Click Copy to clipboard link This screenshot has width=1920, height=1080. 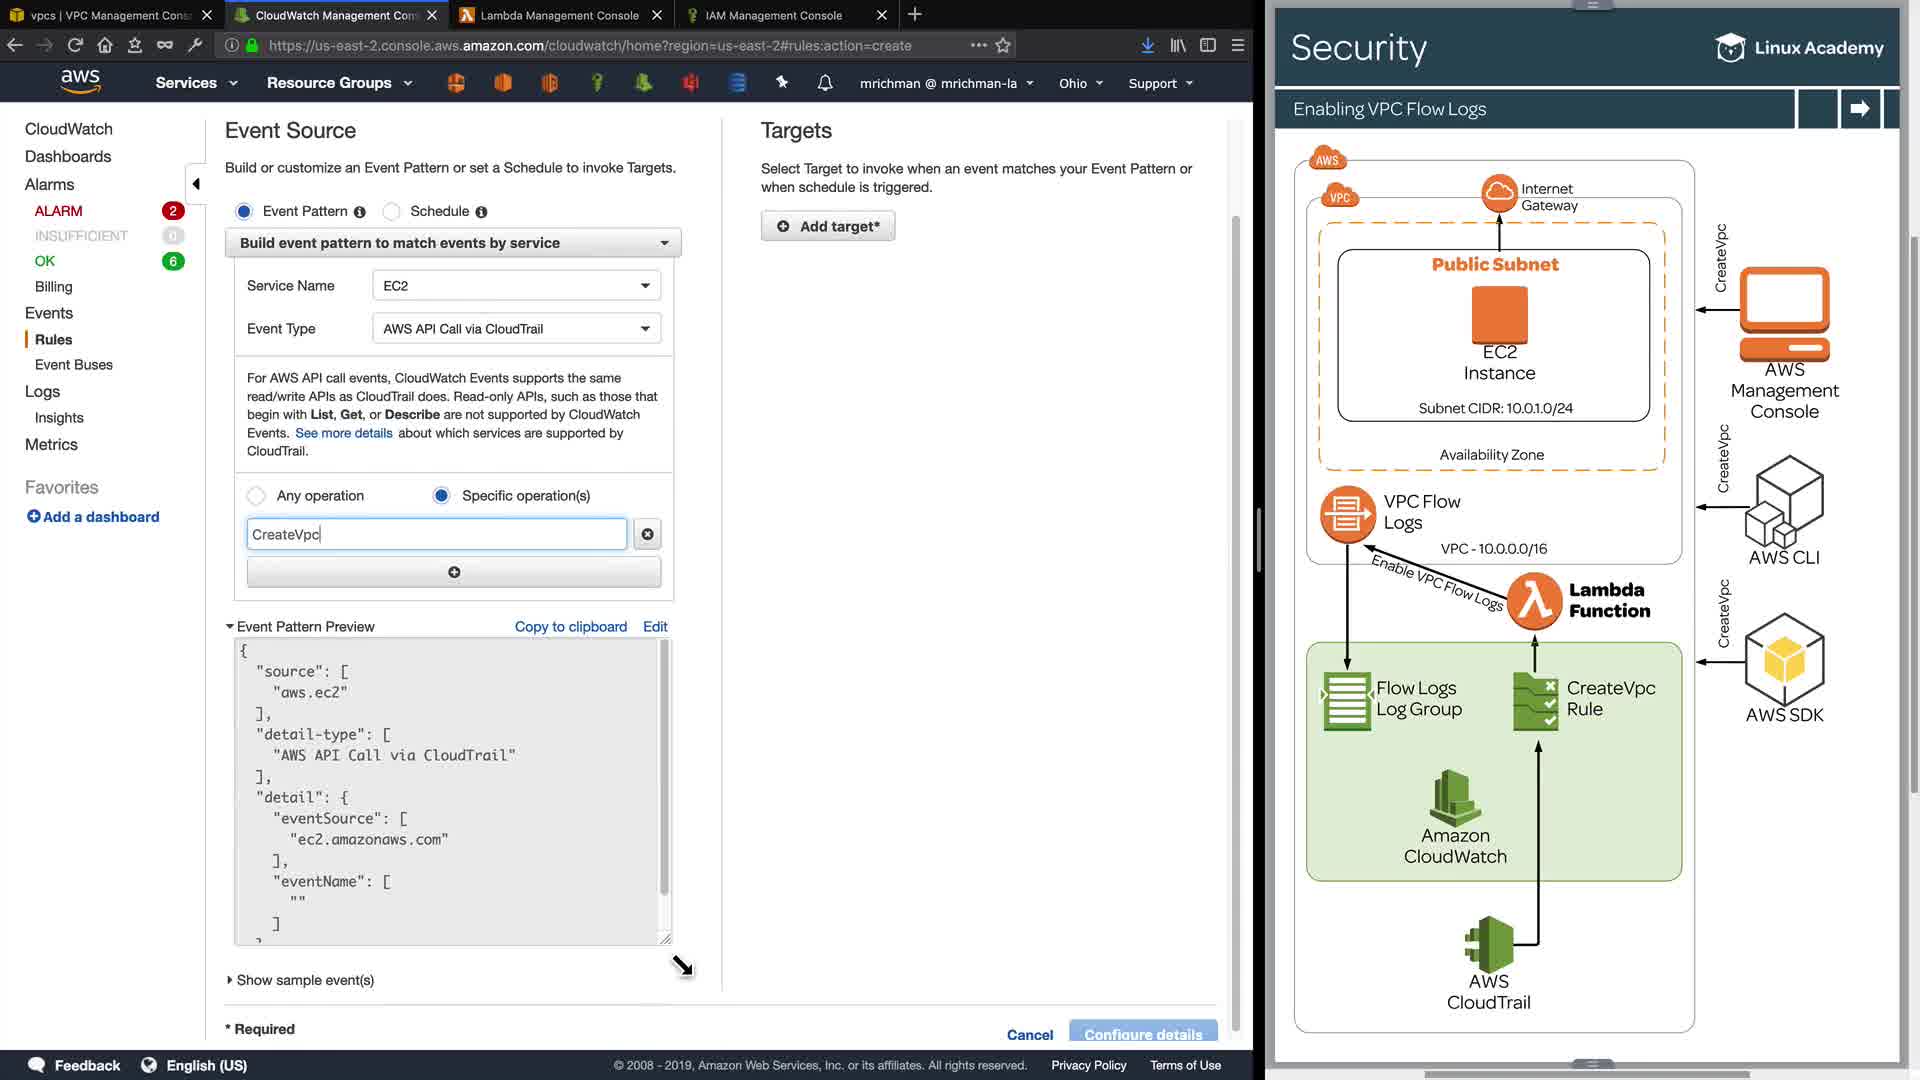tap(570, 627)
